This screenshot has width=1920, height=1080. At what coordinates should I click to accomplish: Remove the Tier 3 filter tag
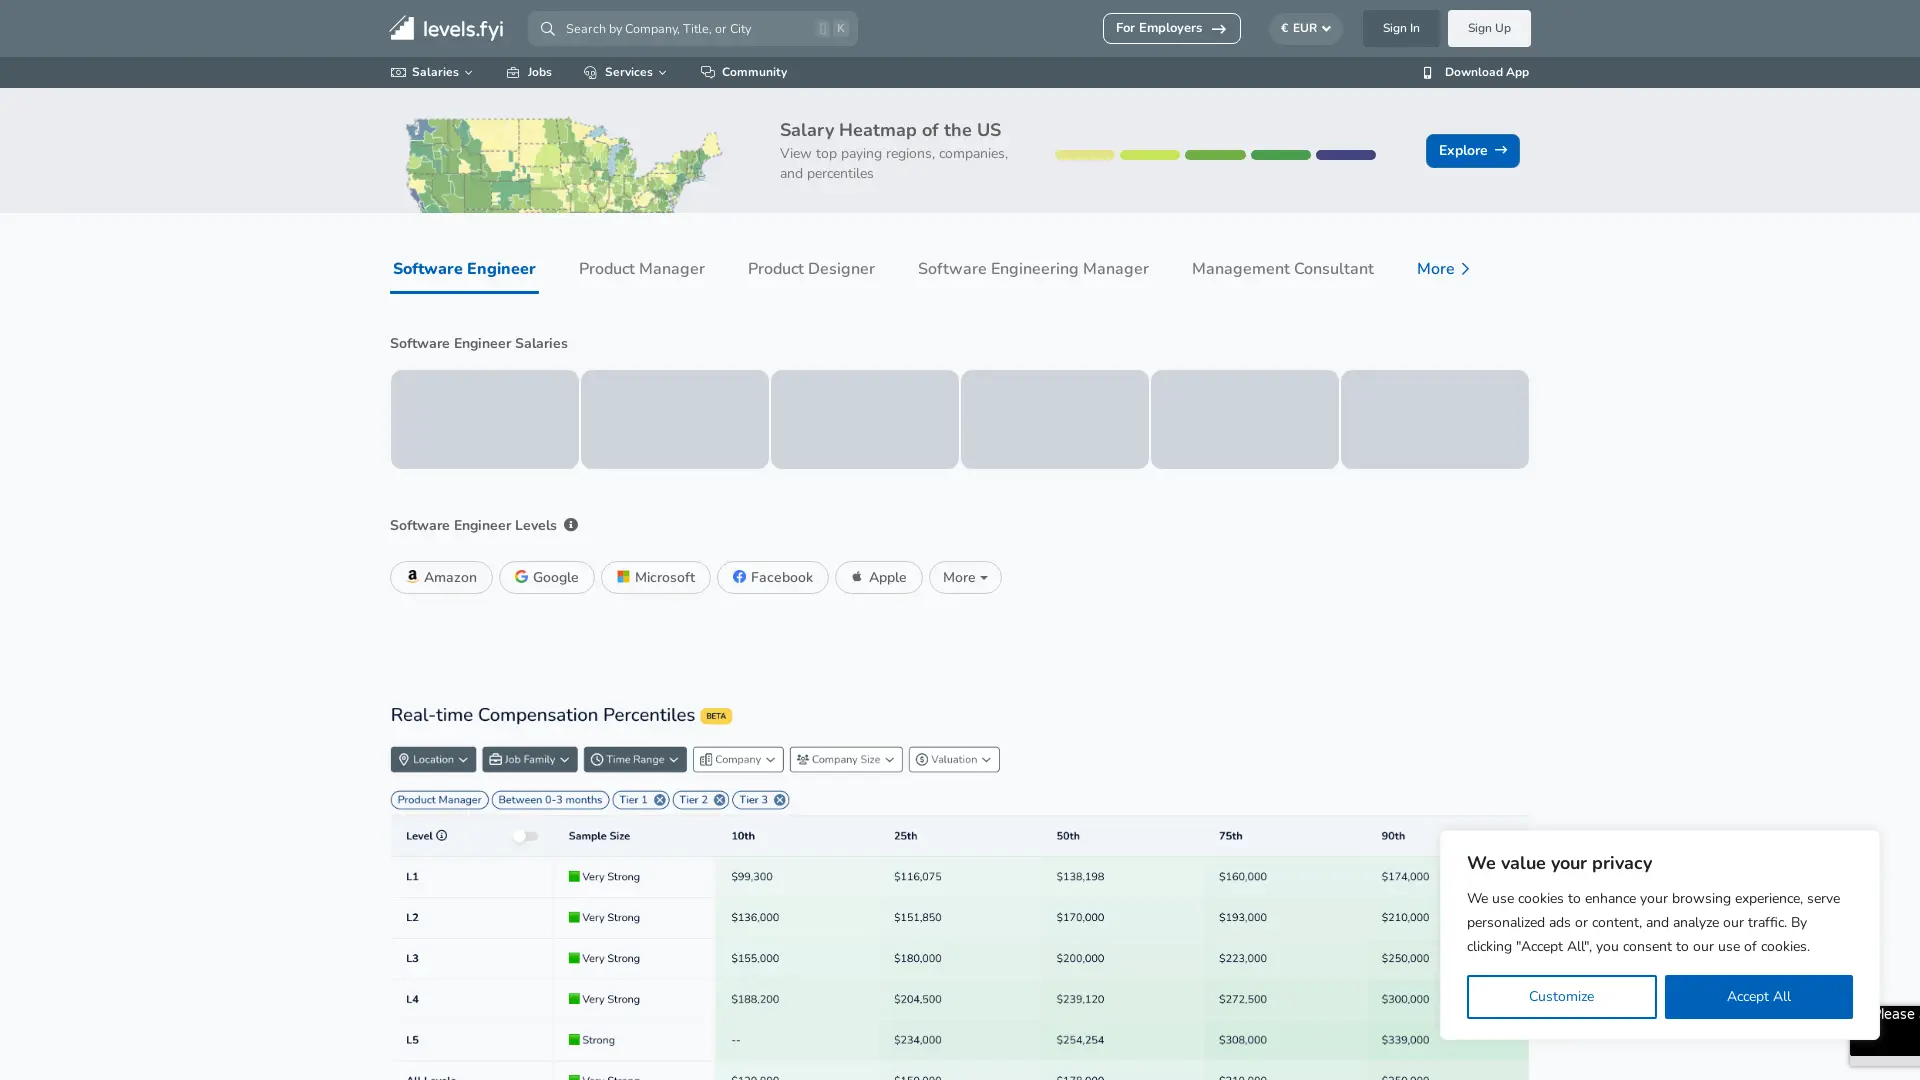780,799
